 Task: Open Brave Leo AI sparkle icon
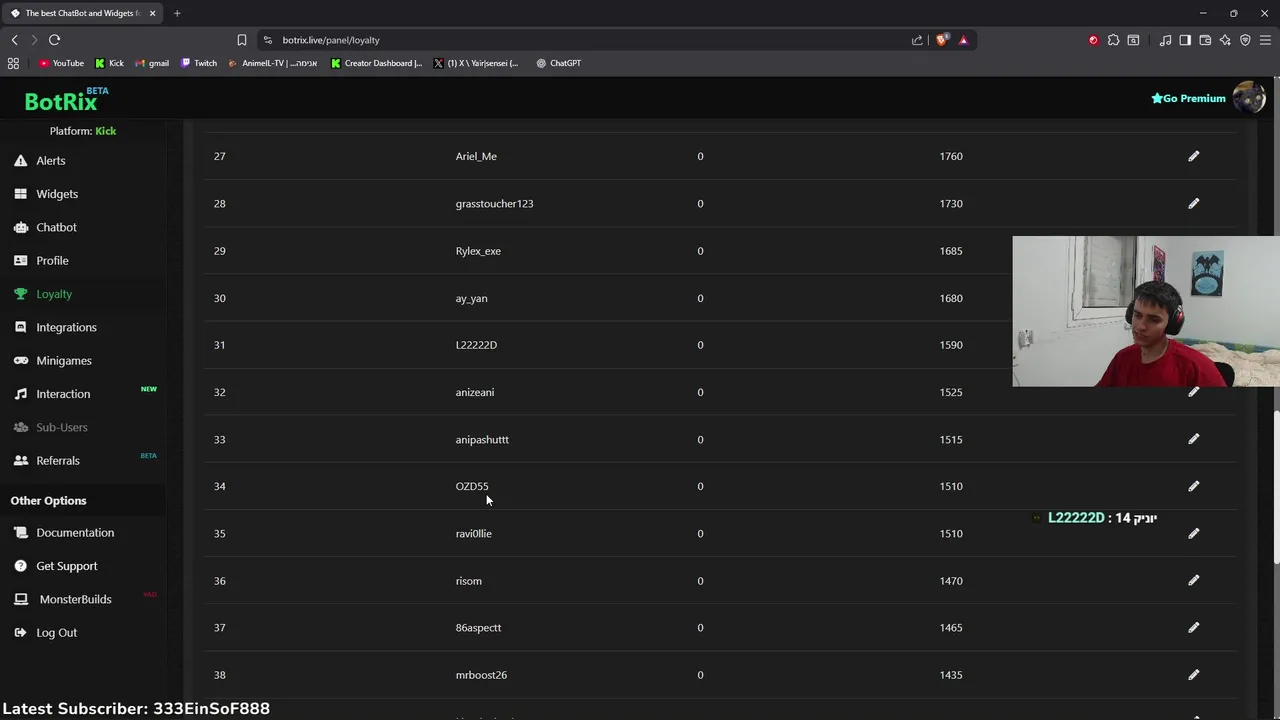(1225, 40)
